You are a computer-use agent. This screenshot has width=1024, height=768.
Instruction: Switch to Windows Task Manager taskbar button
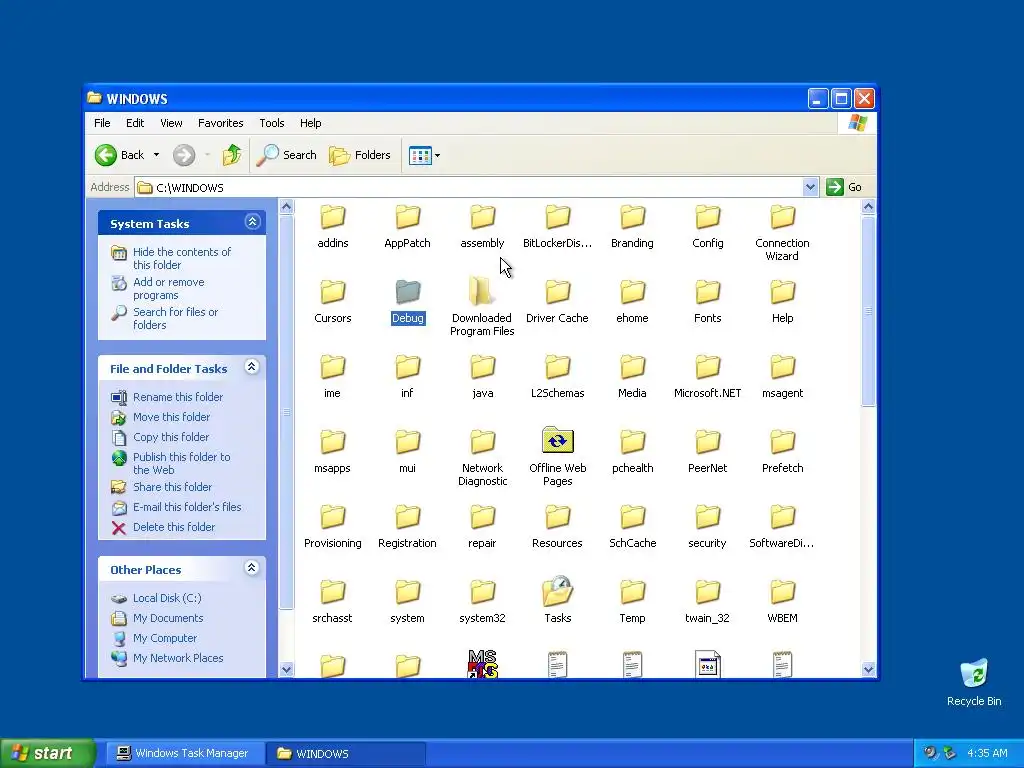pyautogui.click(x=184, y=753)
